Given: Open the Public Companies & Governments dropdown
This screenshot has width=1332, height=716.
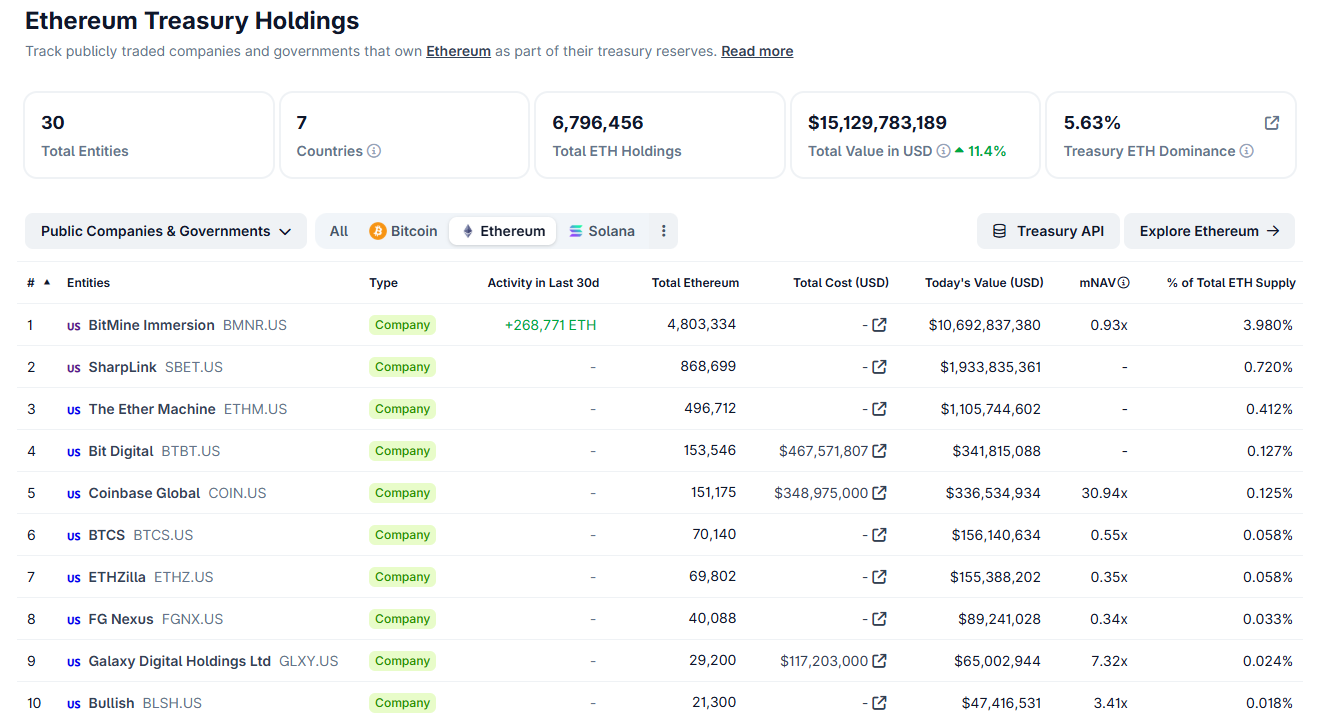Looking at the screenshot, I should tap(165, 230).
